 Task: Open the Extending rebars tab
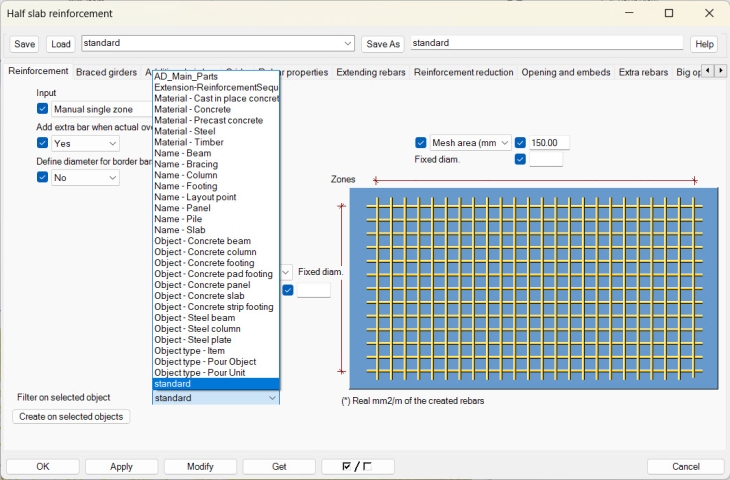coord(371,72)
